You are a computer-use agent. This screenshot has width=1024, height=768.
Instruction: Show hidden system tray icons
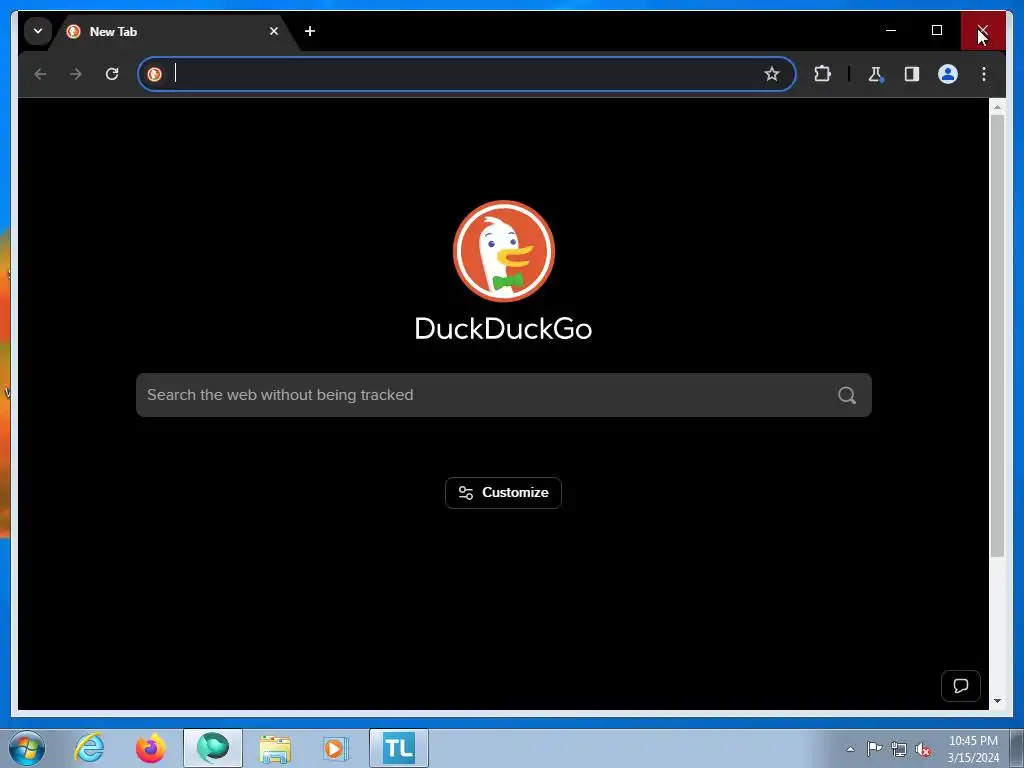850,749
